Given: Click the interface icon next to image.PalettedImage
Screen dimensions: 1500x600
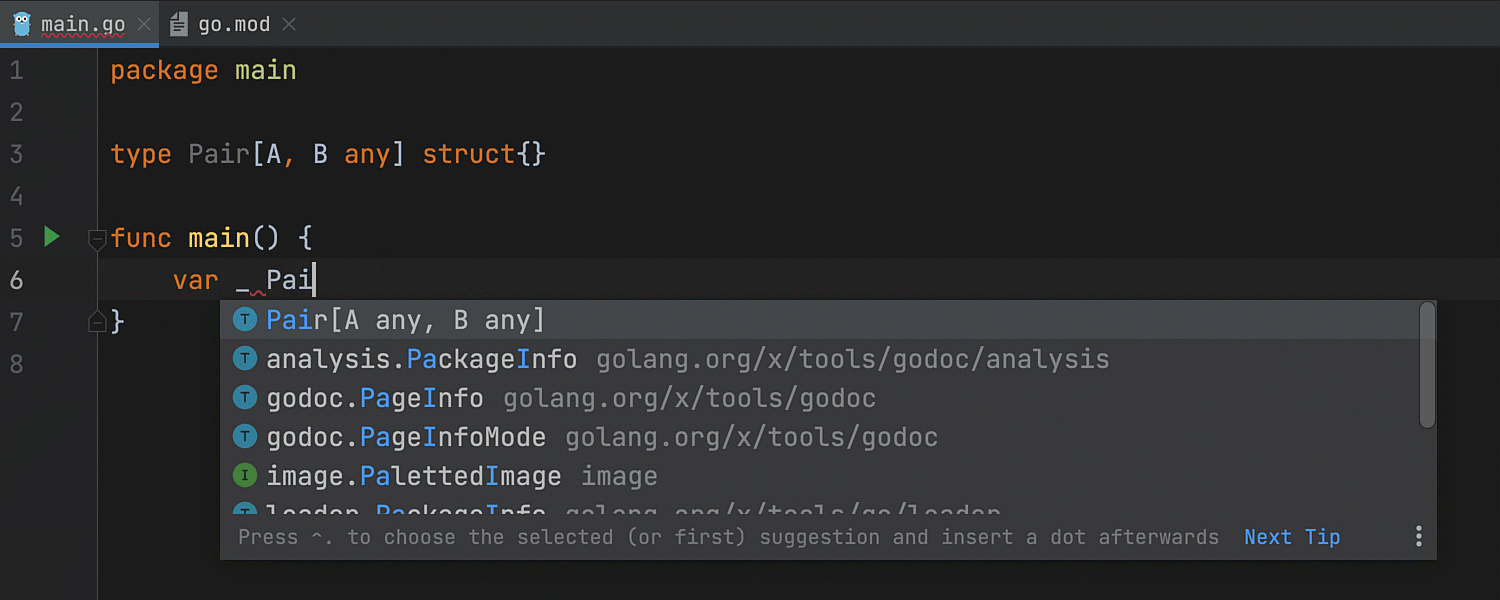Looking at the screenshot, I should coord(245,476).
